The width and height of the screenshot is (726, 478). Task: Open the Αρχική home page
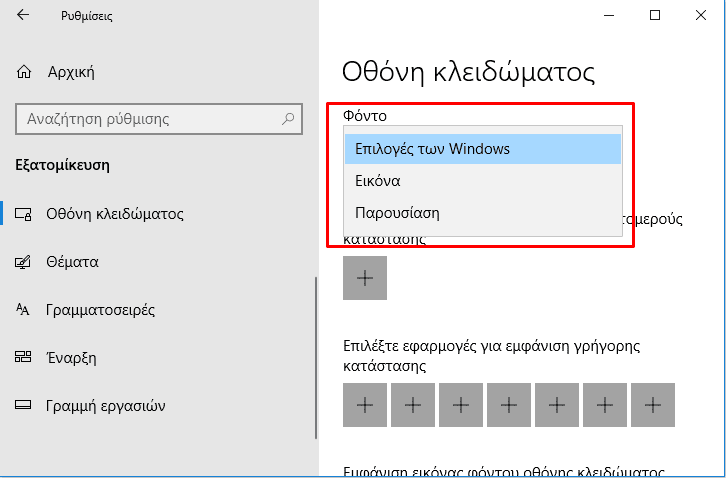(70, 72)
